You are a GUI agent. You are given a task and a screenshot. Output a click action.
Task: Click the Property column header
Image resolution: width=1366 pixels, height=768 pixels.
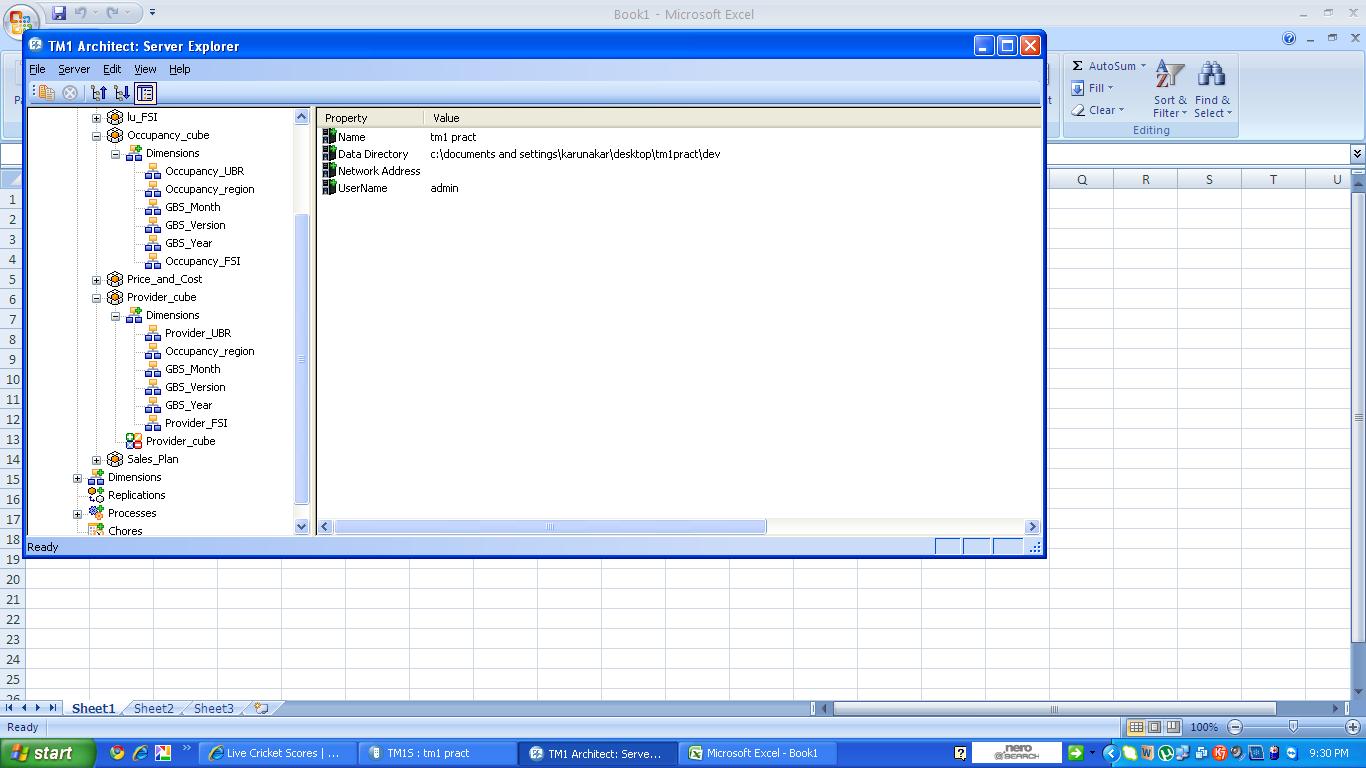pos(371,118)
